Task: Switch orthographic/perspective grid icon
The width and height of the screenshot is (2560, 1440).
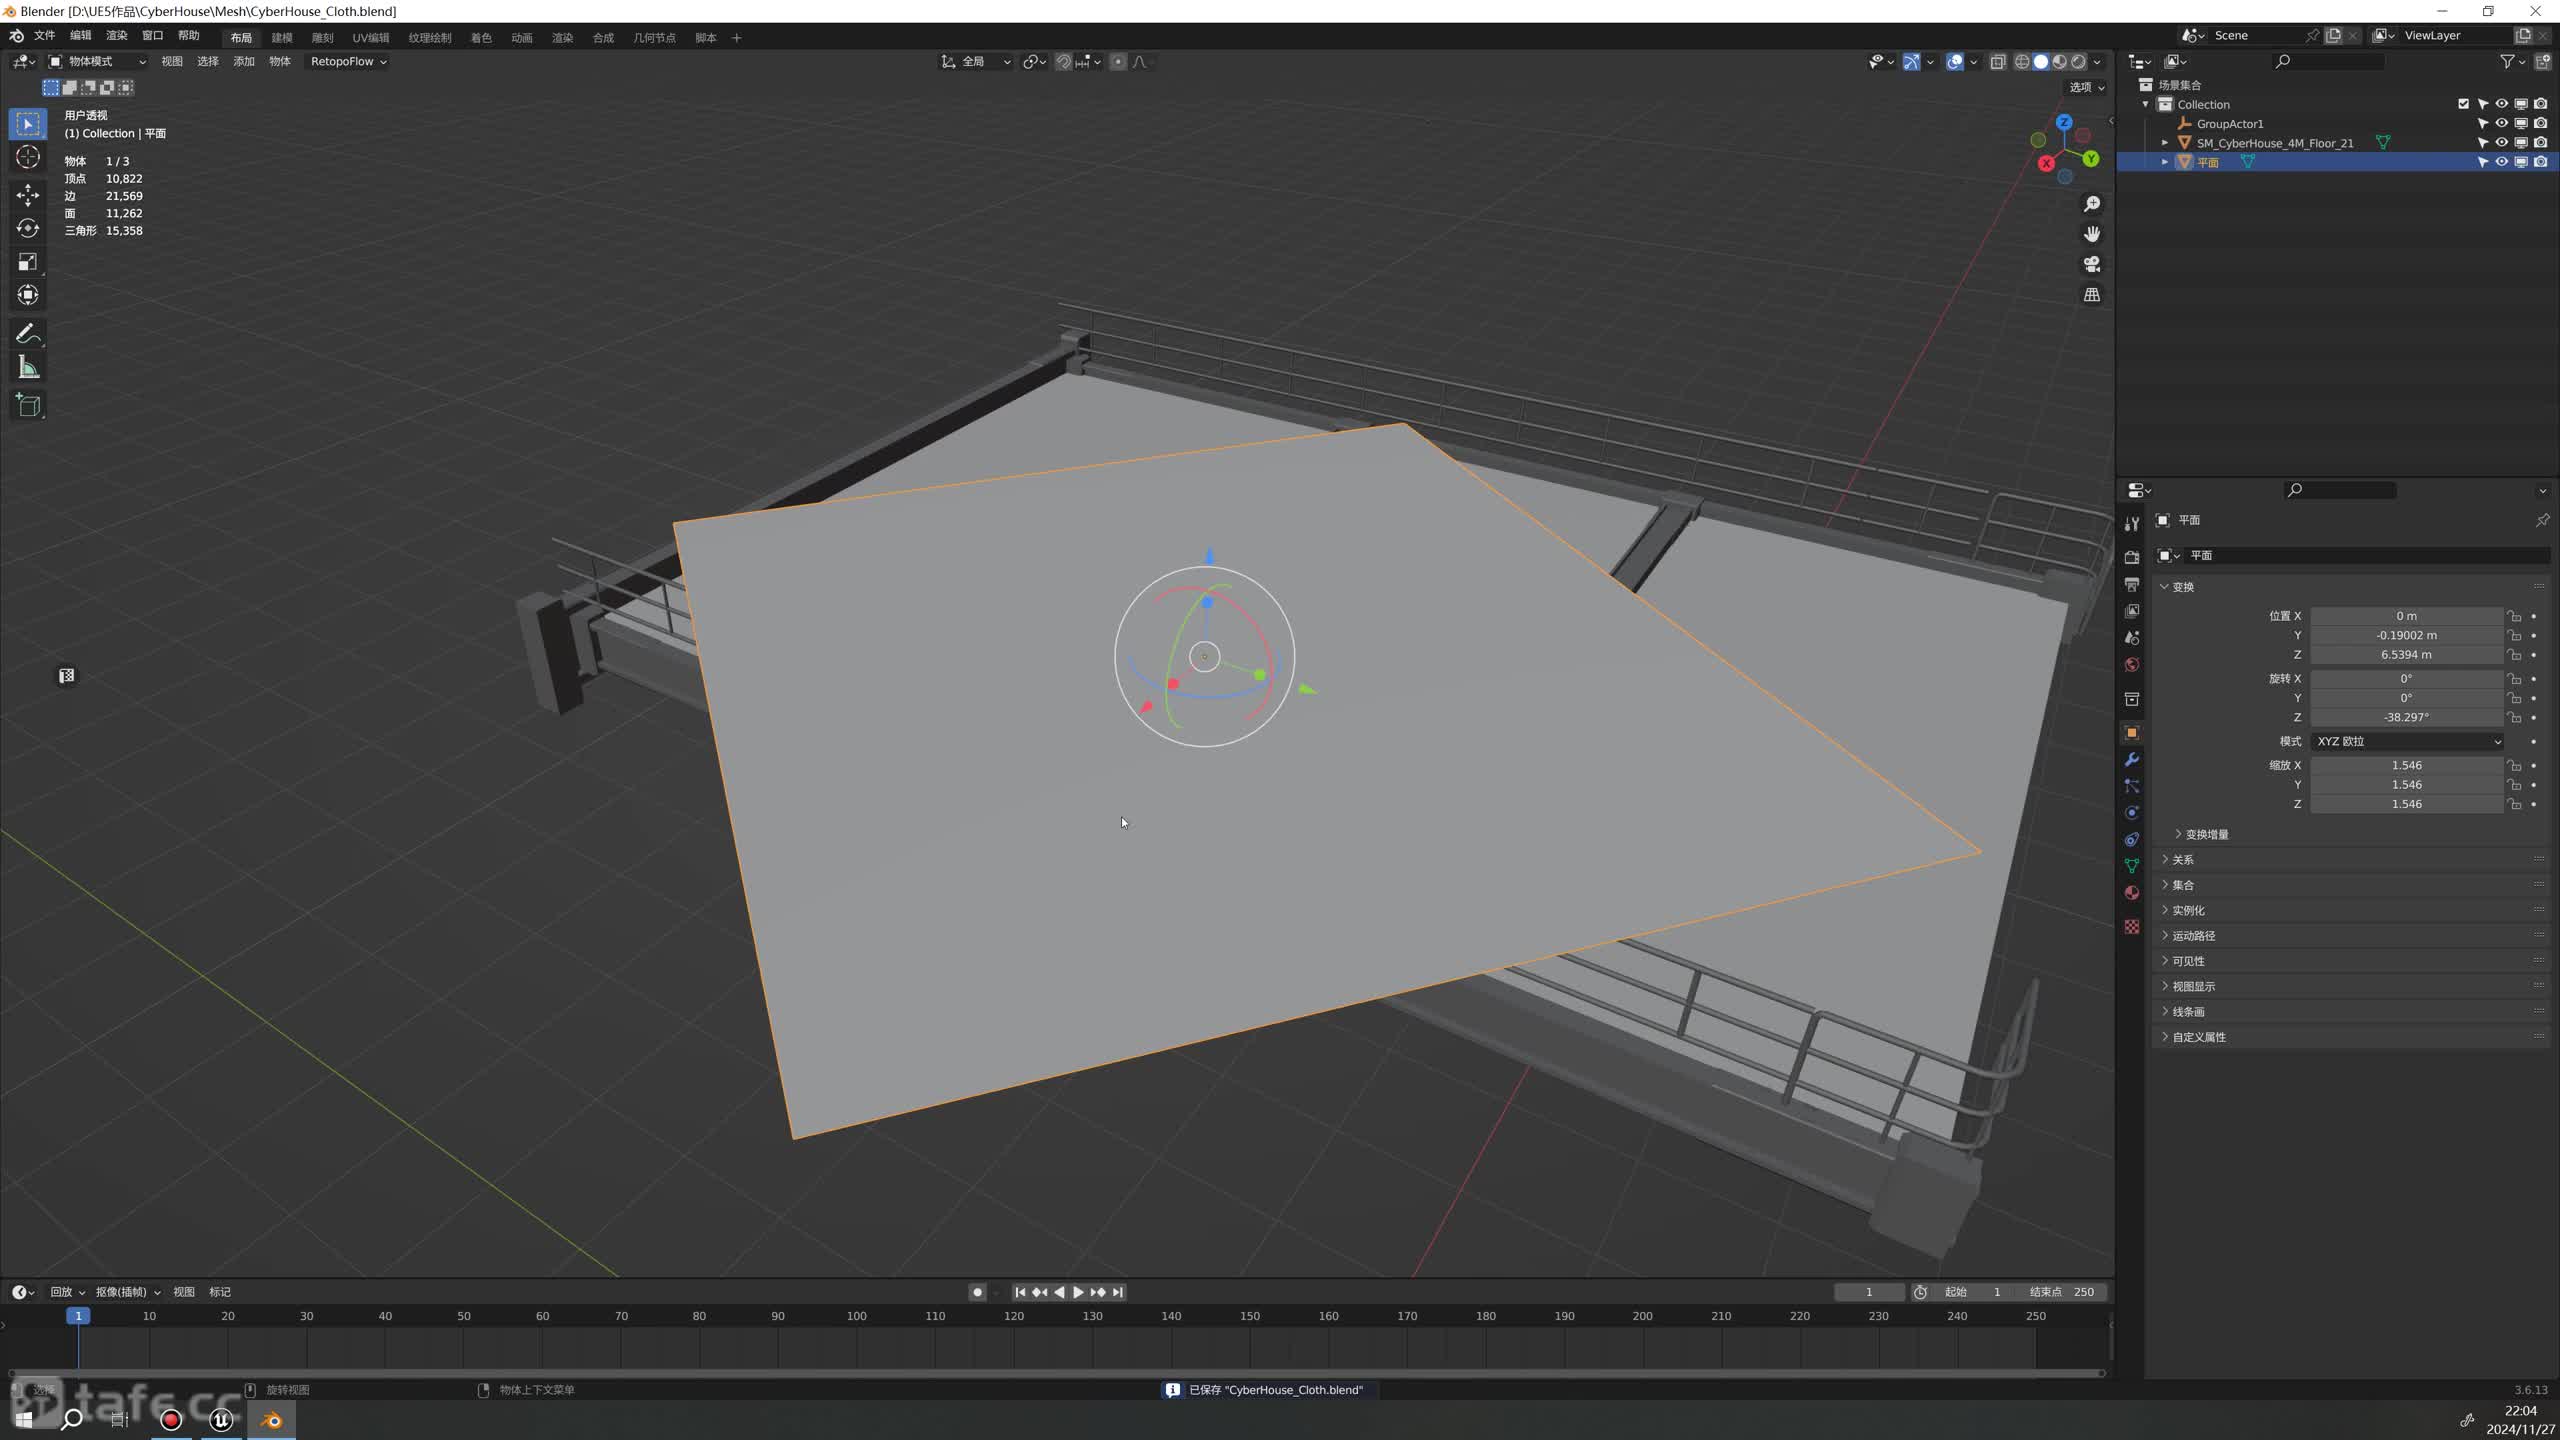Action: 2092,294
